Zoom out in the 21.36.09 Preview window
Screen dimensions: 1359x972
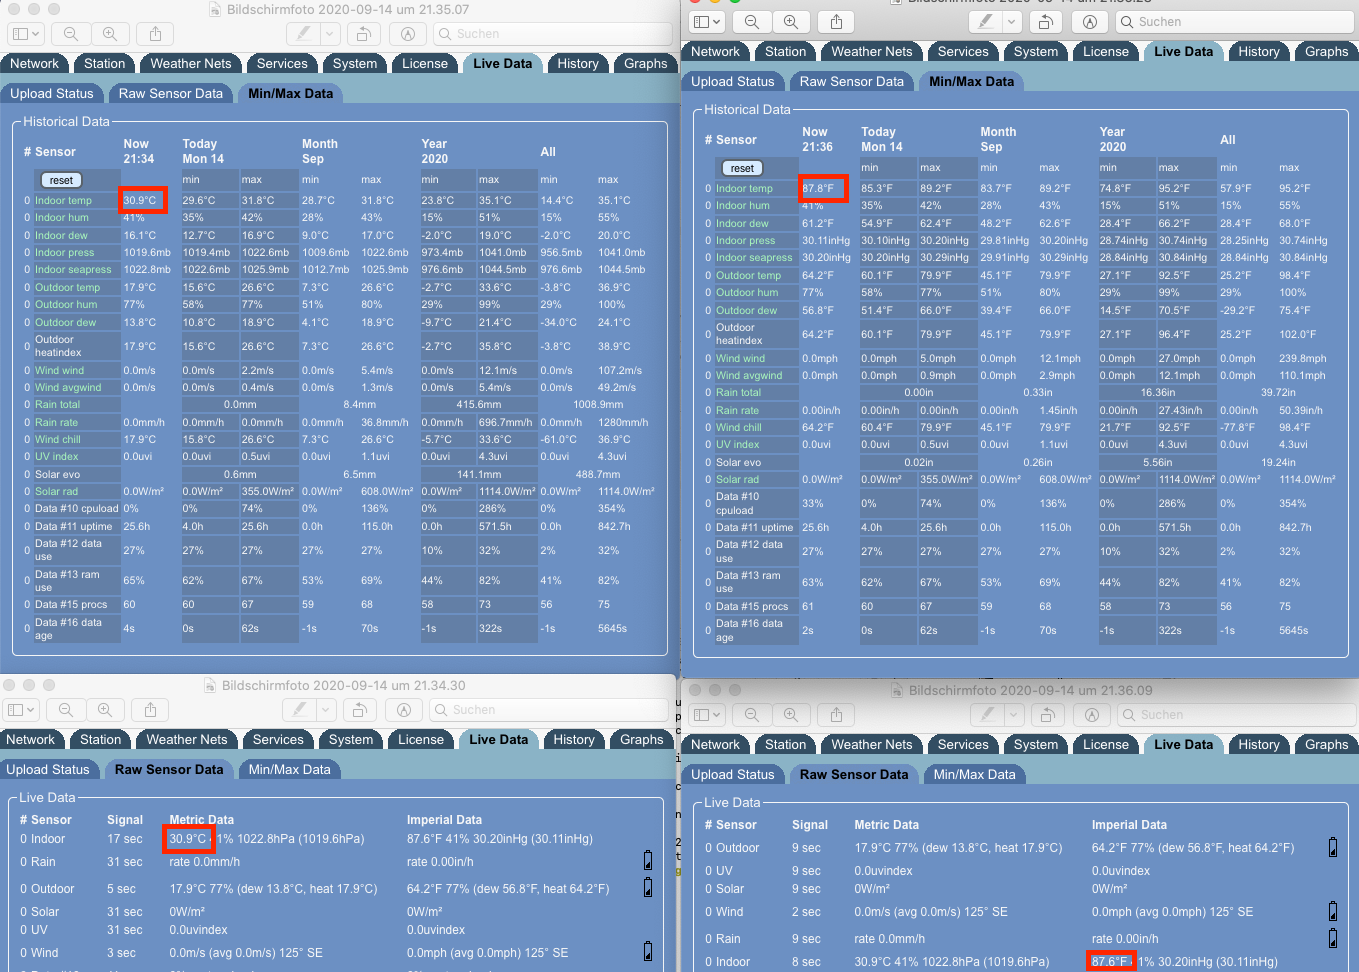click(752, 714)
